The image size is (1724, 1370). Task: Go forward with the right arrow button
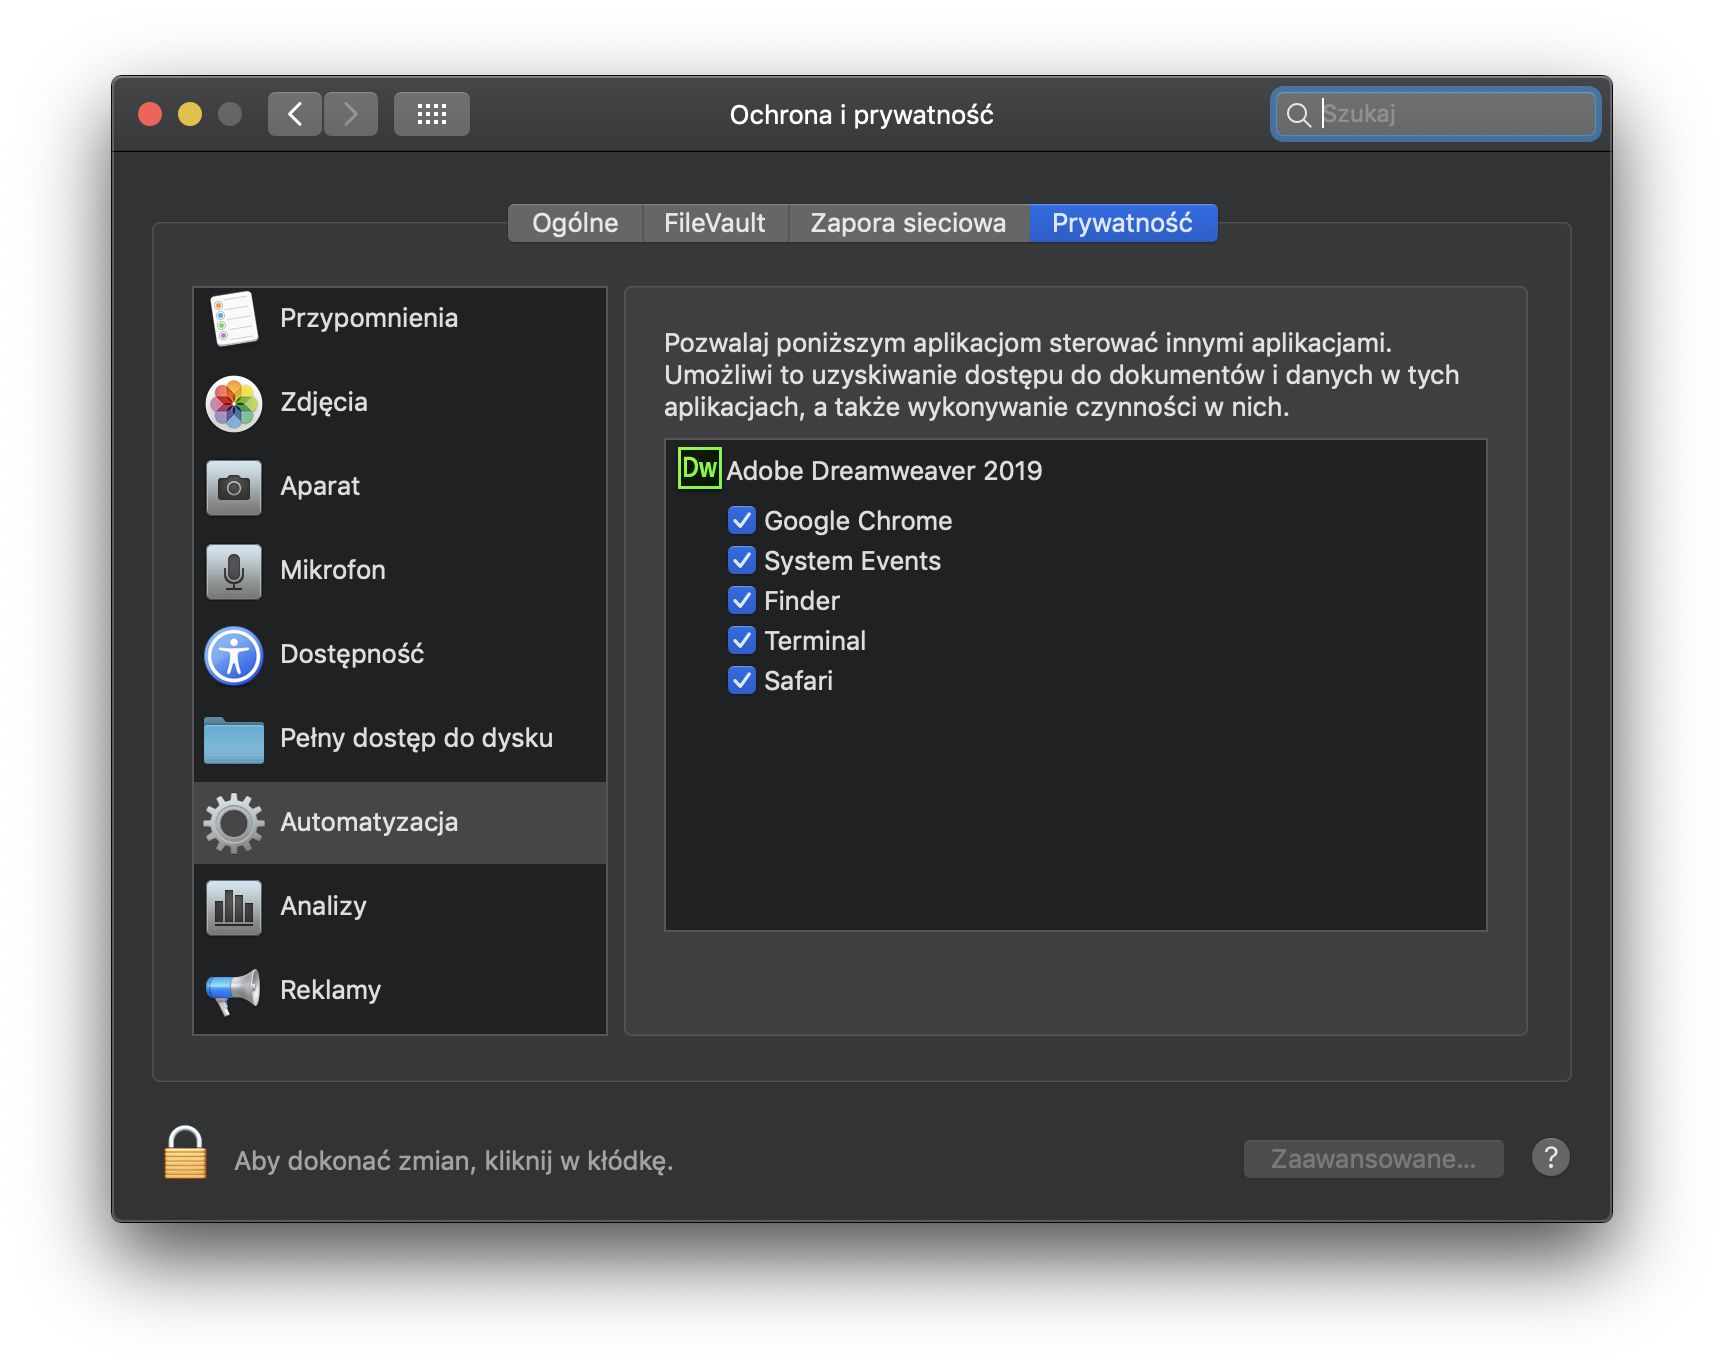[351, 114]
